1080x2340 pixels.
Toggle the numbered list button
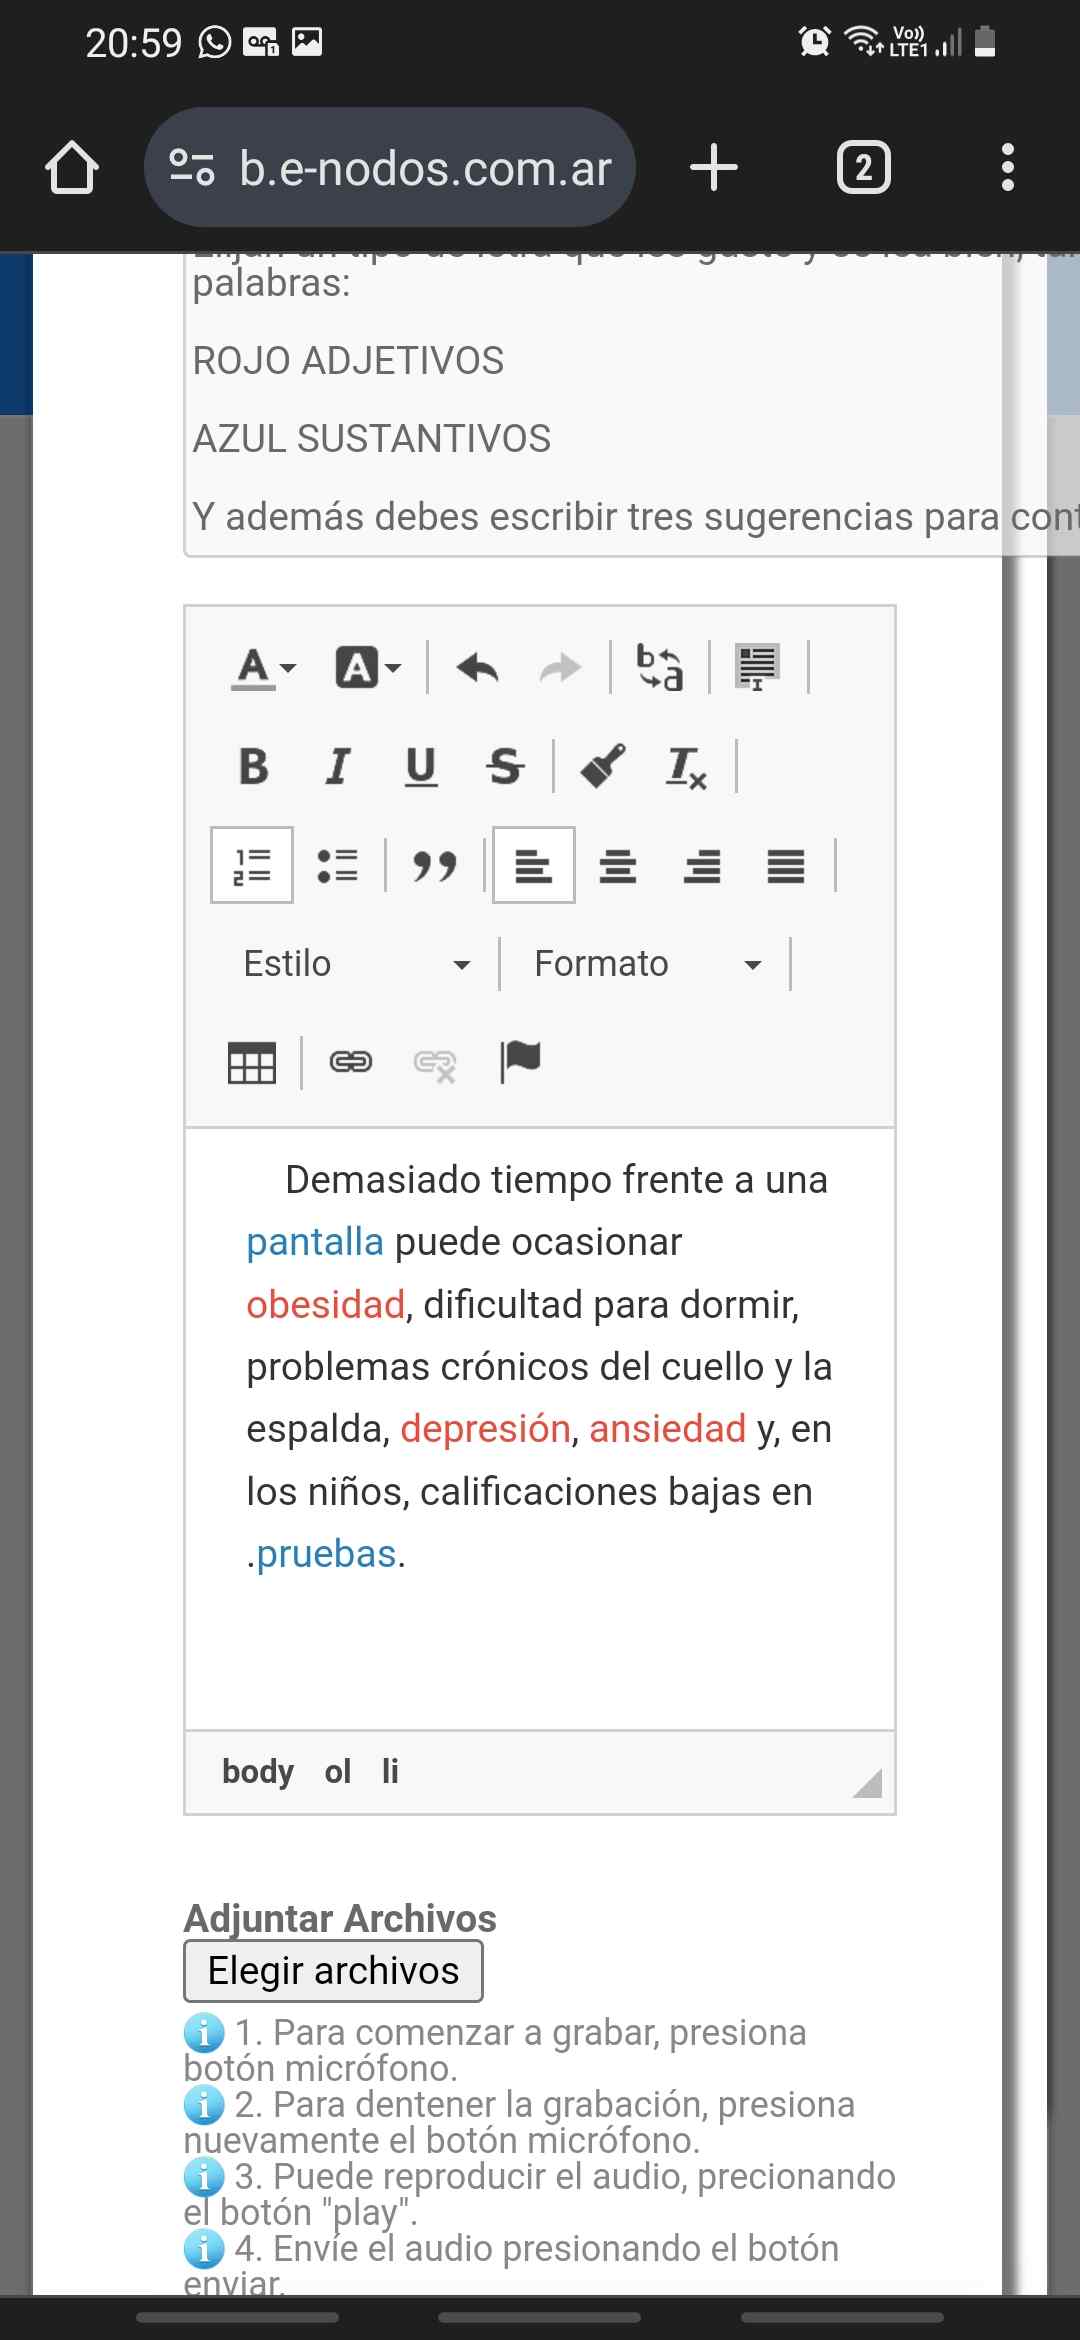pos(252,865)
